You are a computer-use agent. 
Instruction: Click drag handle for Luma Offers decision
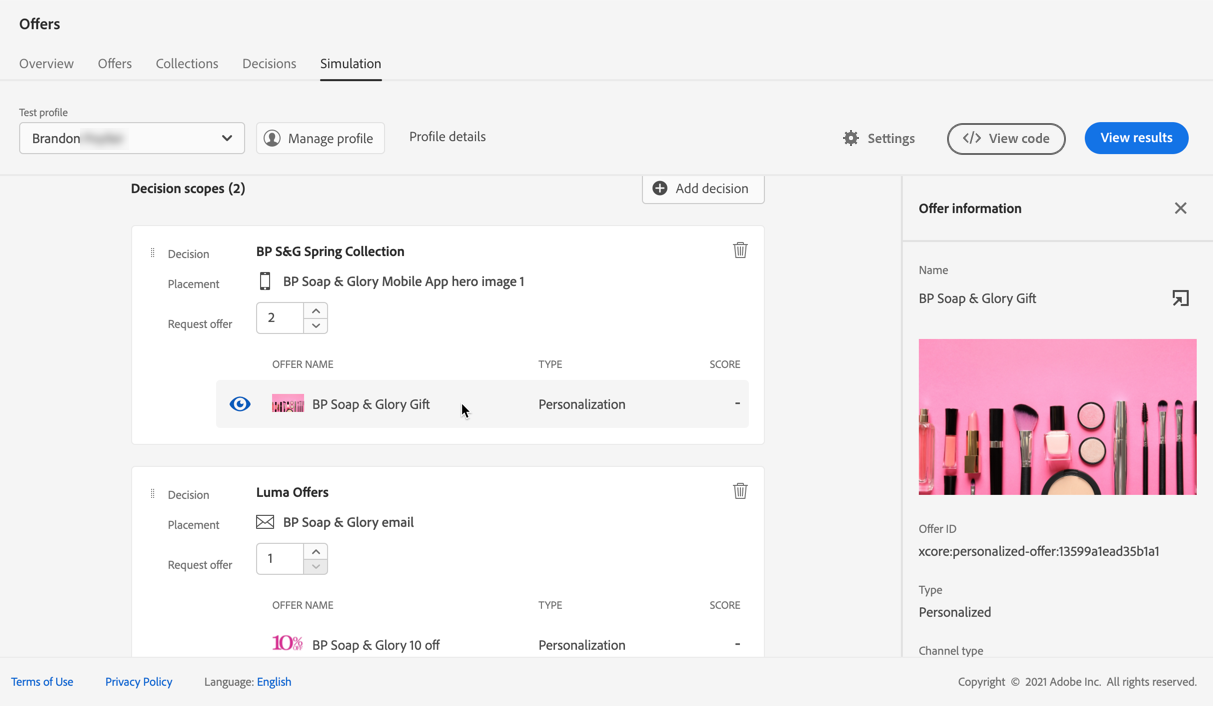[152, 494]
